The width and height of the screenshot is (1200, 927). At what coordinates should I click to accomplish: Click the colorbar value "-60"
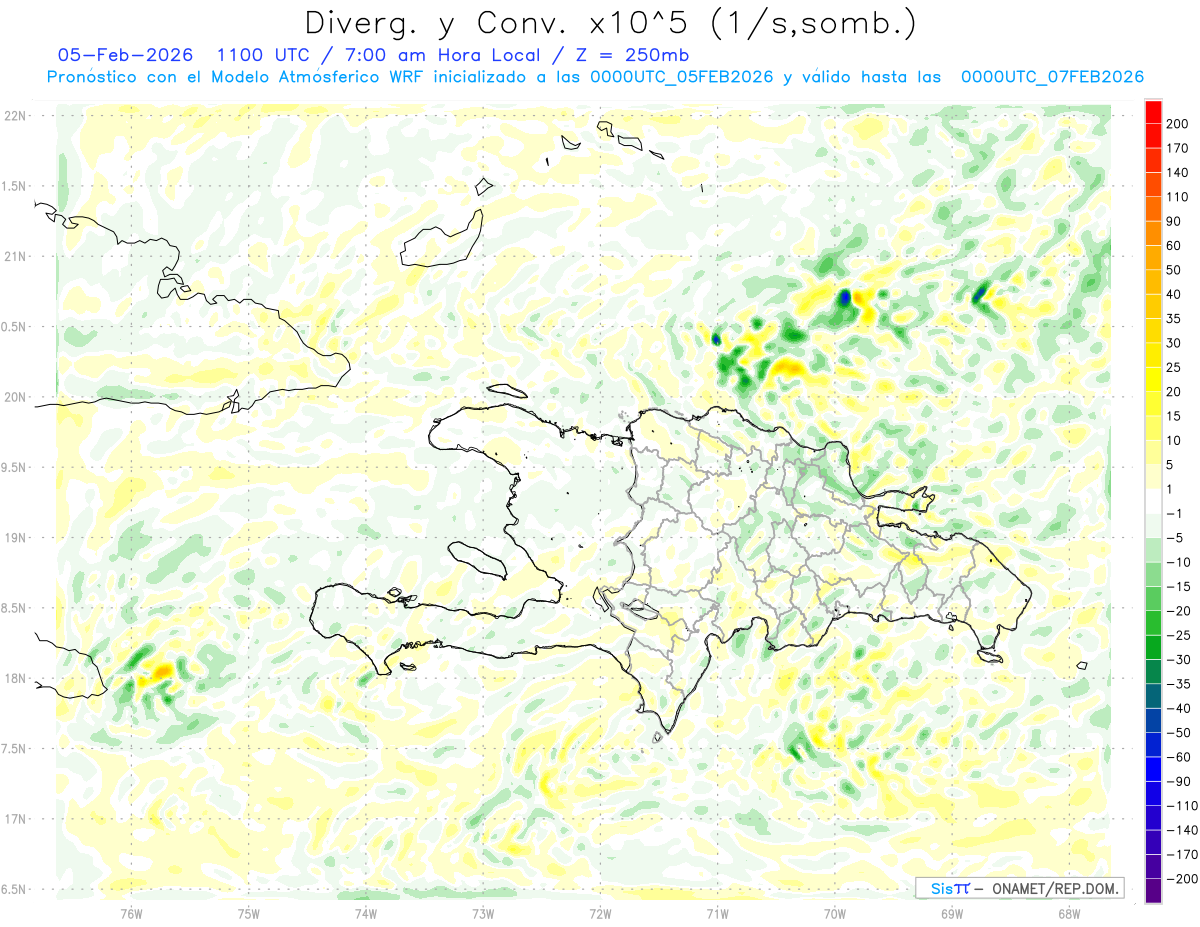tap(1181, 756)
